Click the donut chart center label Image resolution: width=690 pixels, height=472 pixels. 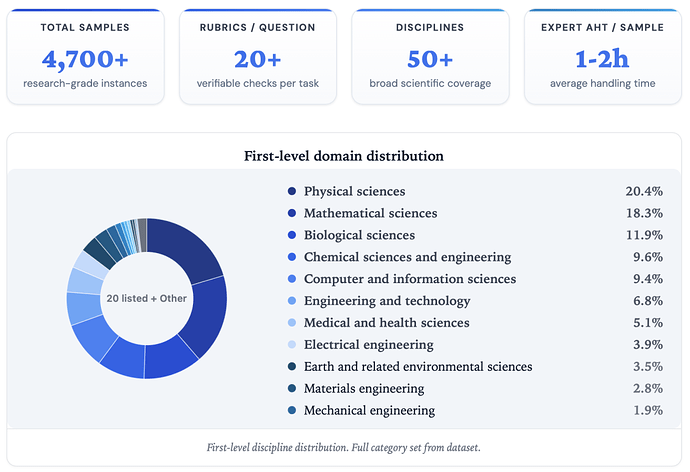[146, 298]
